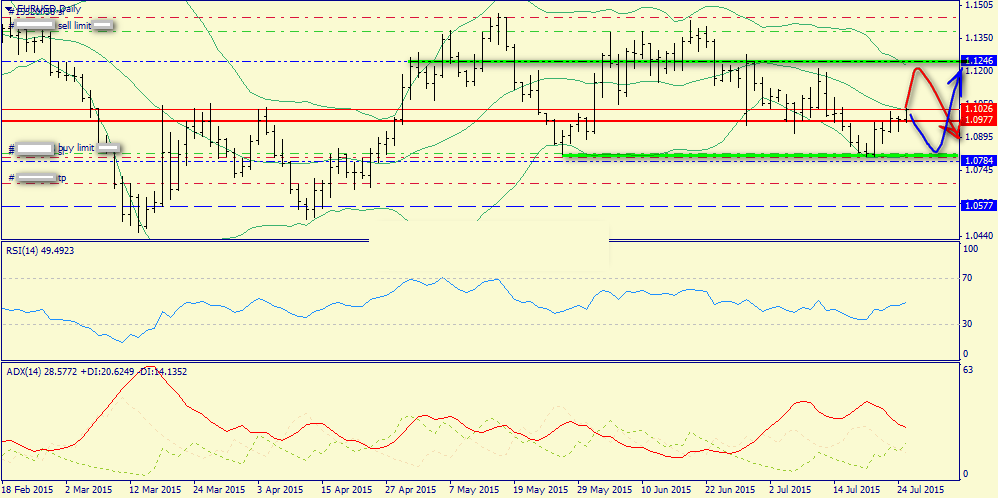
Task: Click the 18 Feb 2015 date label
Action: (27, 490)
